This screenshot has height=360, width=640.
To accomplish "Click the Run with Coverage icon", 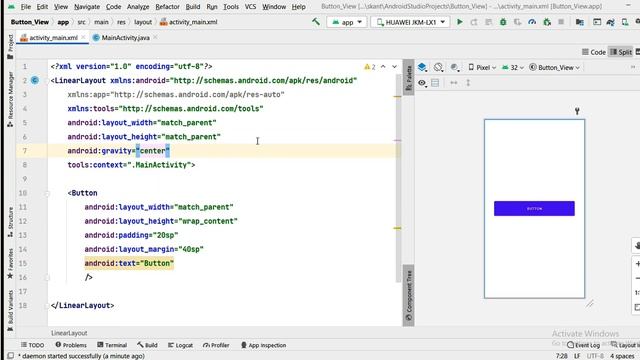I will [x=517, y=22].
